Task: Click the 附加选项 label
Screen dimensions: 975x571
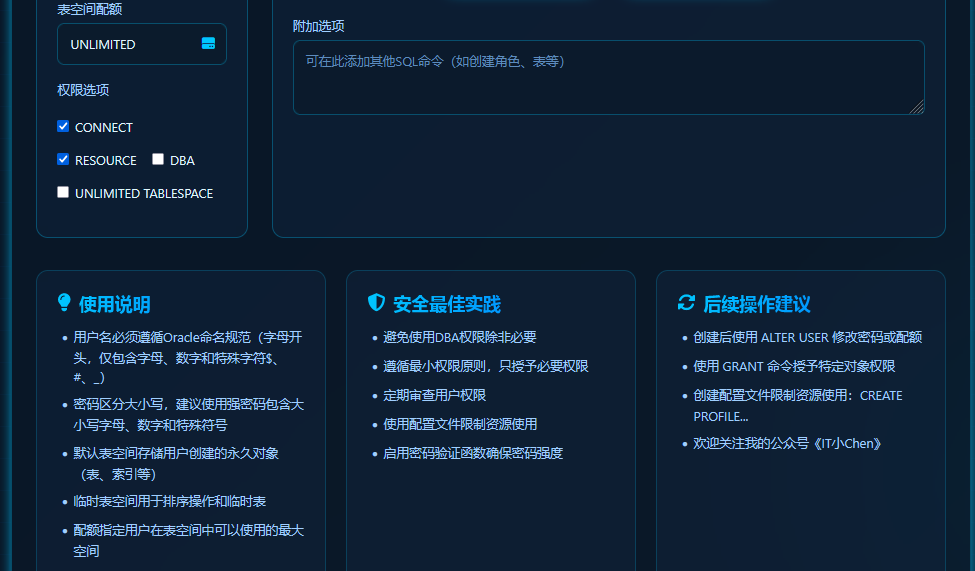Action: pyautogui.click(x=318, y=26)
